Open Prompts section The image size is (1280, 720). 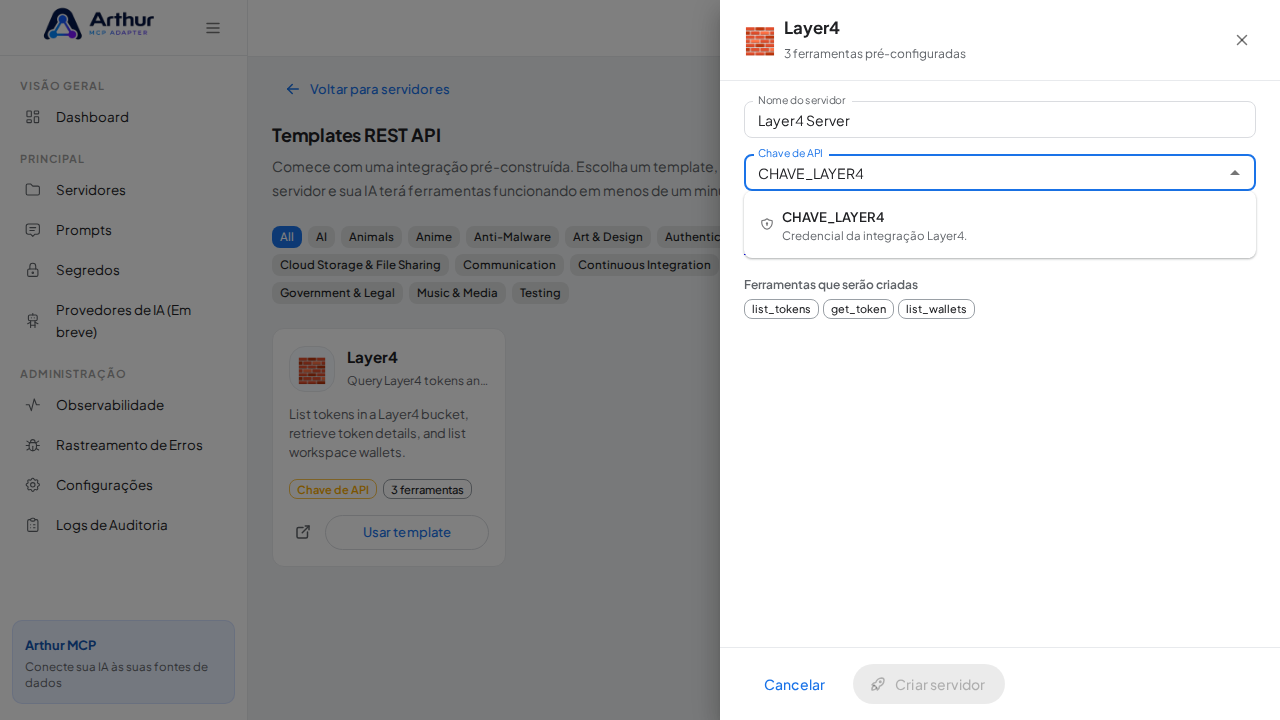click(123, 230)
